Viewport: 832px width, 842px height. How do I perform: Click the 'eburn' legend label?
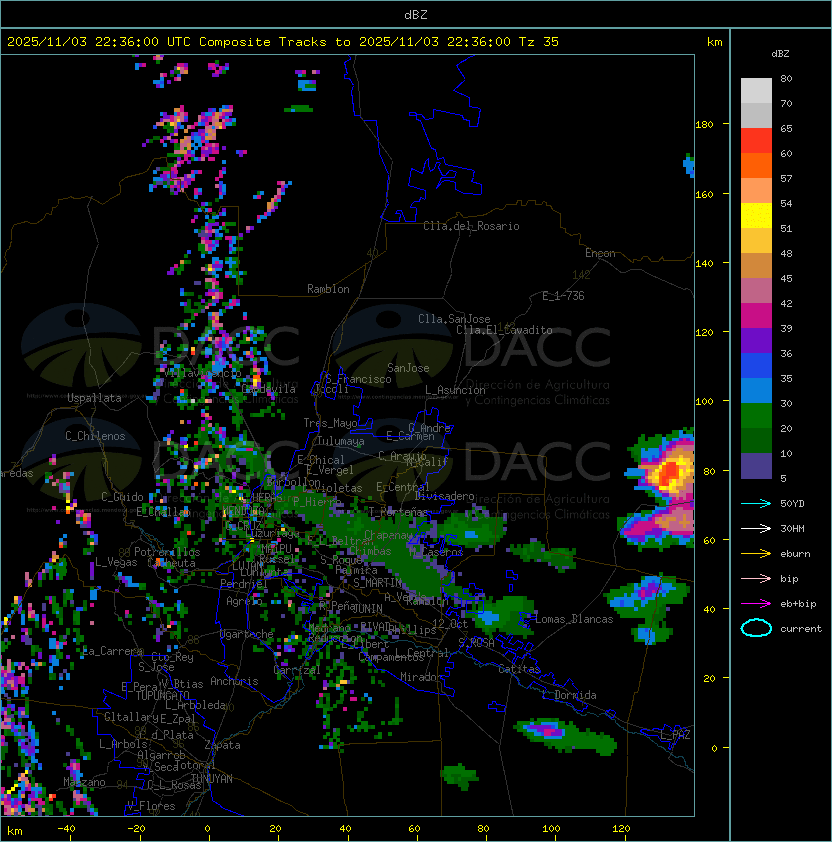coord(795,554)
